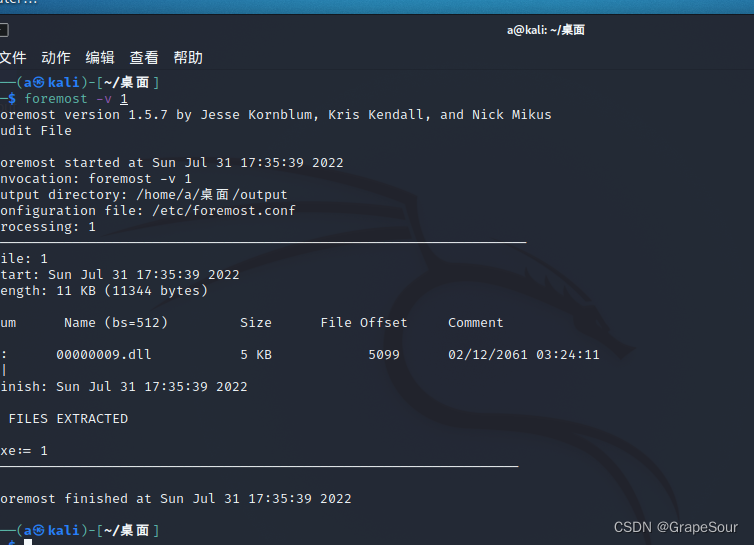Open the 编辑 menu
The width and height of the screenshot is (754, 545).
[100, 58]
